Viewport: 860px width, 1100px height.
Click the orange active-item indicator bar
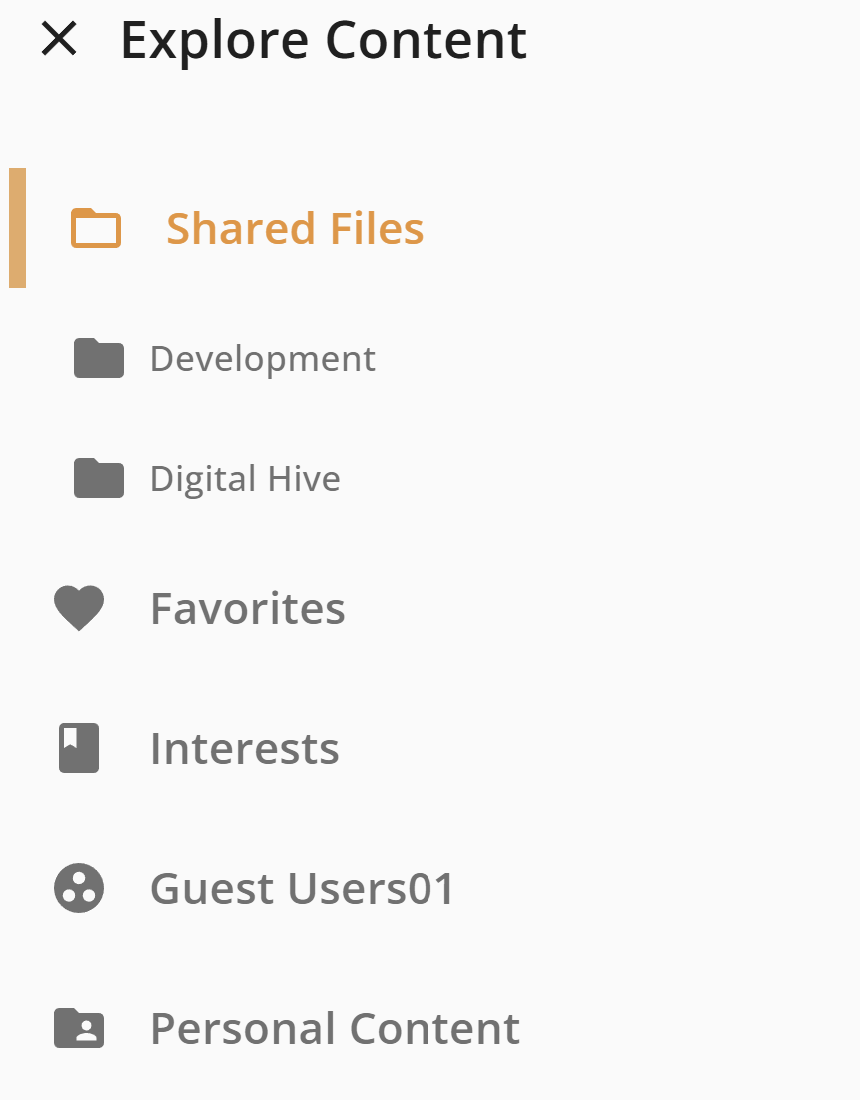pyautogui.click(x=18, y=228)
